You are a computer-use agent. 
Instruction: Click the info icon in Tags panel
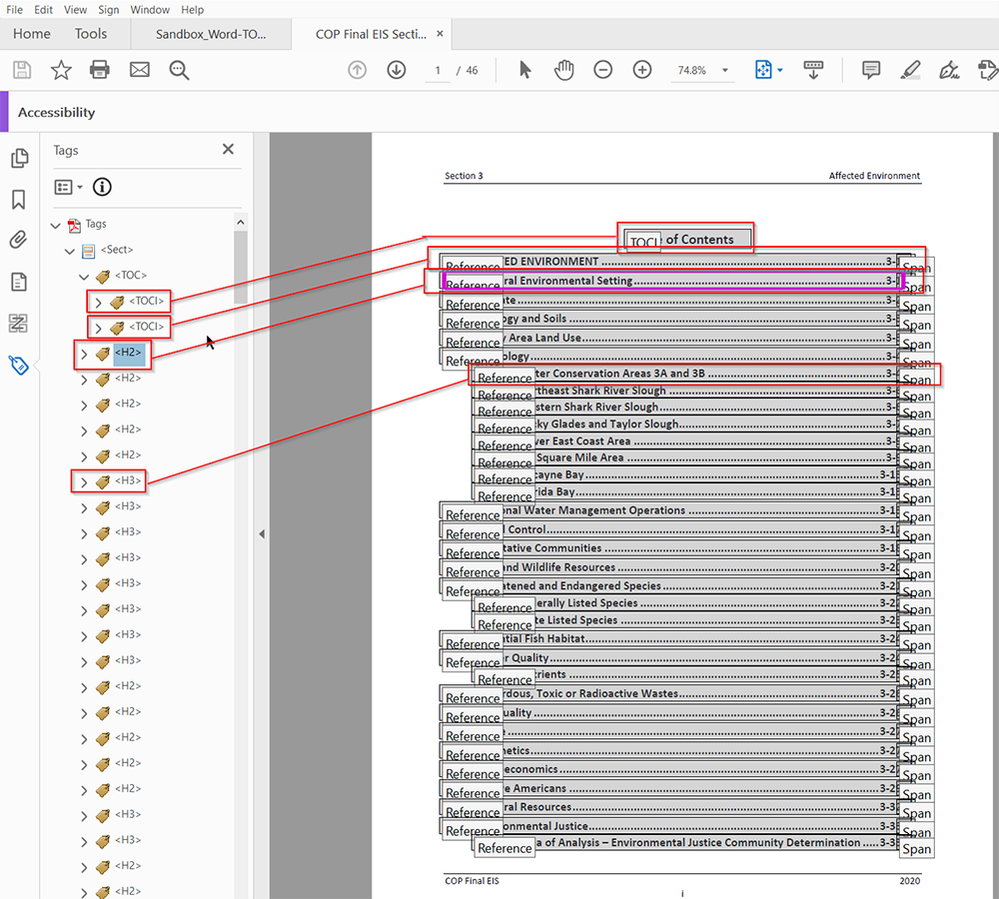102,187
